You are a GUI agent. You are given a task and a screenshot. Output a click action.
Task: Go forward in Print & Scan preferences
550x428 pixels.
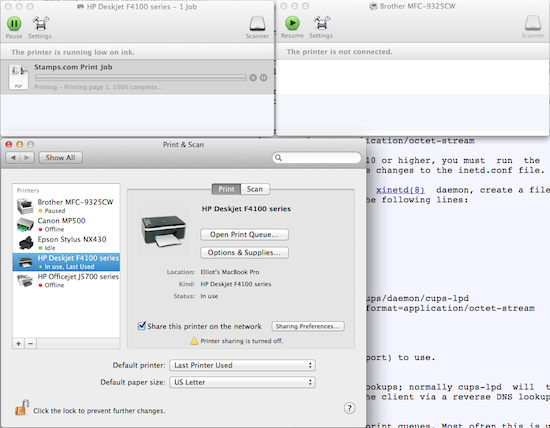pos(27,158)
